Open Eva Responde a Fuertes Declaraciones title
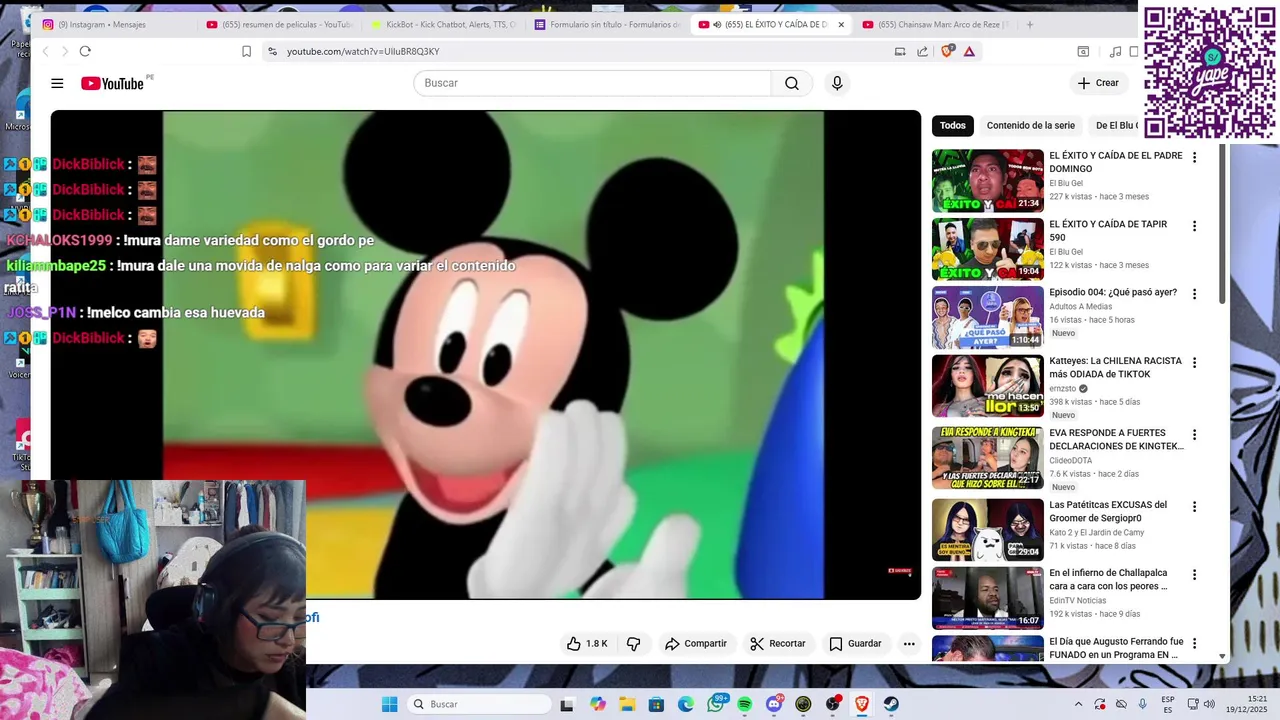 [1116, 440]
